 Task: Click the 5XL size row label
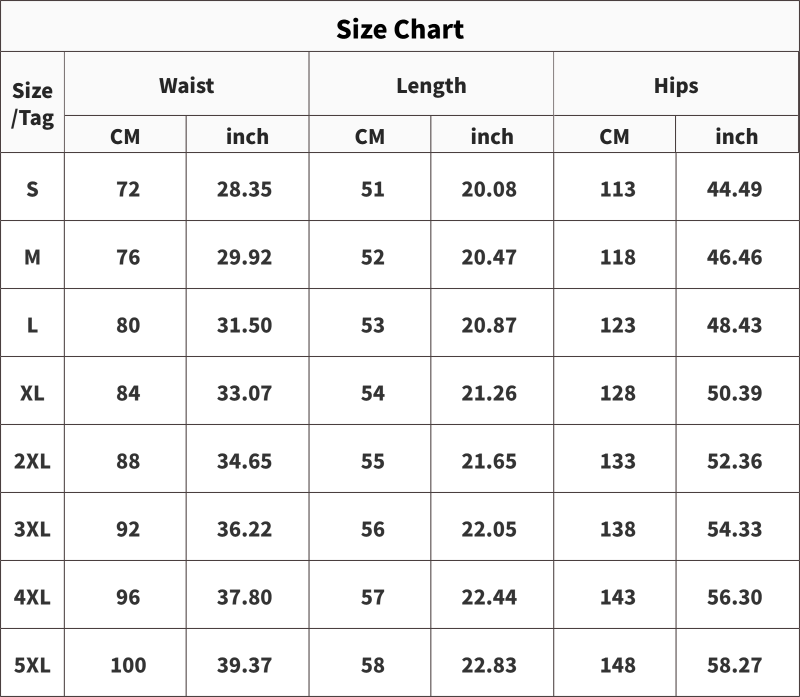(x=32, y=665)
